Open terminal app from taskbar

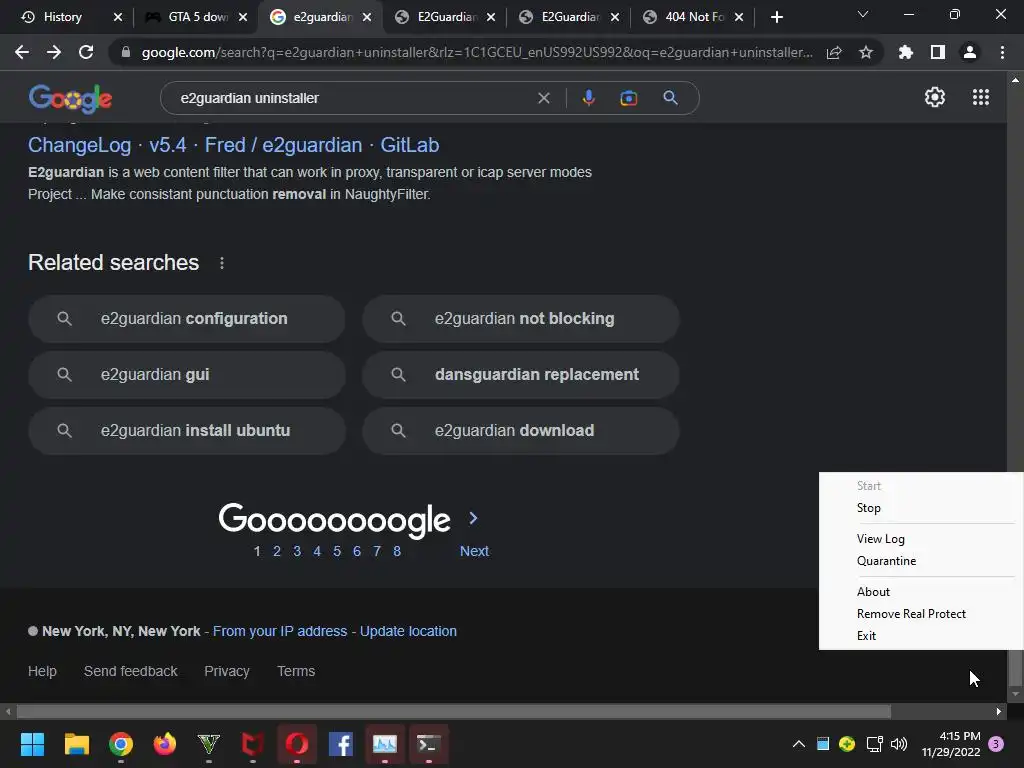pos(429,744)
